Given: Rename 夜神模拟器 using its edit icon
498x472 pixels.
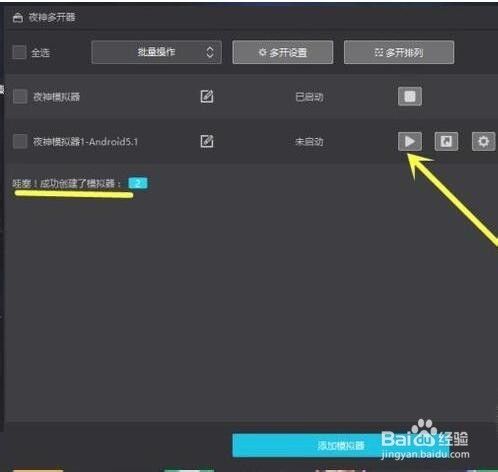Looking at the screenshot, I should [x=207, y=96].
